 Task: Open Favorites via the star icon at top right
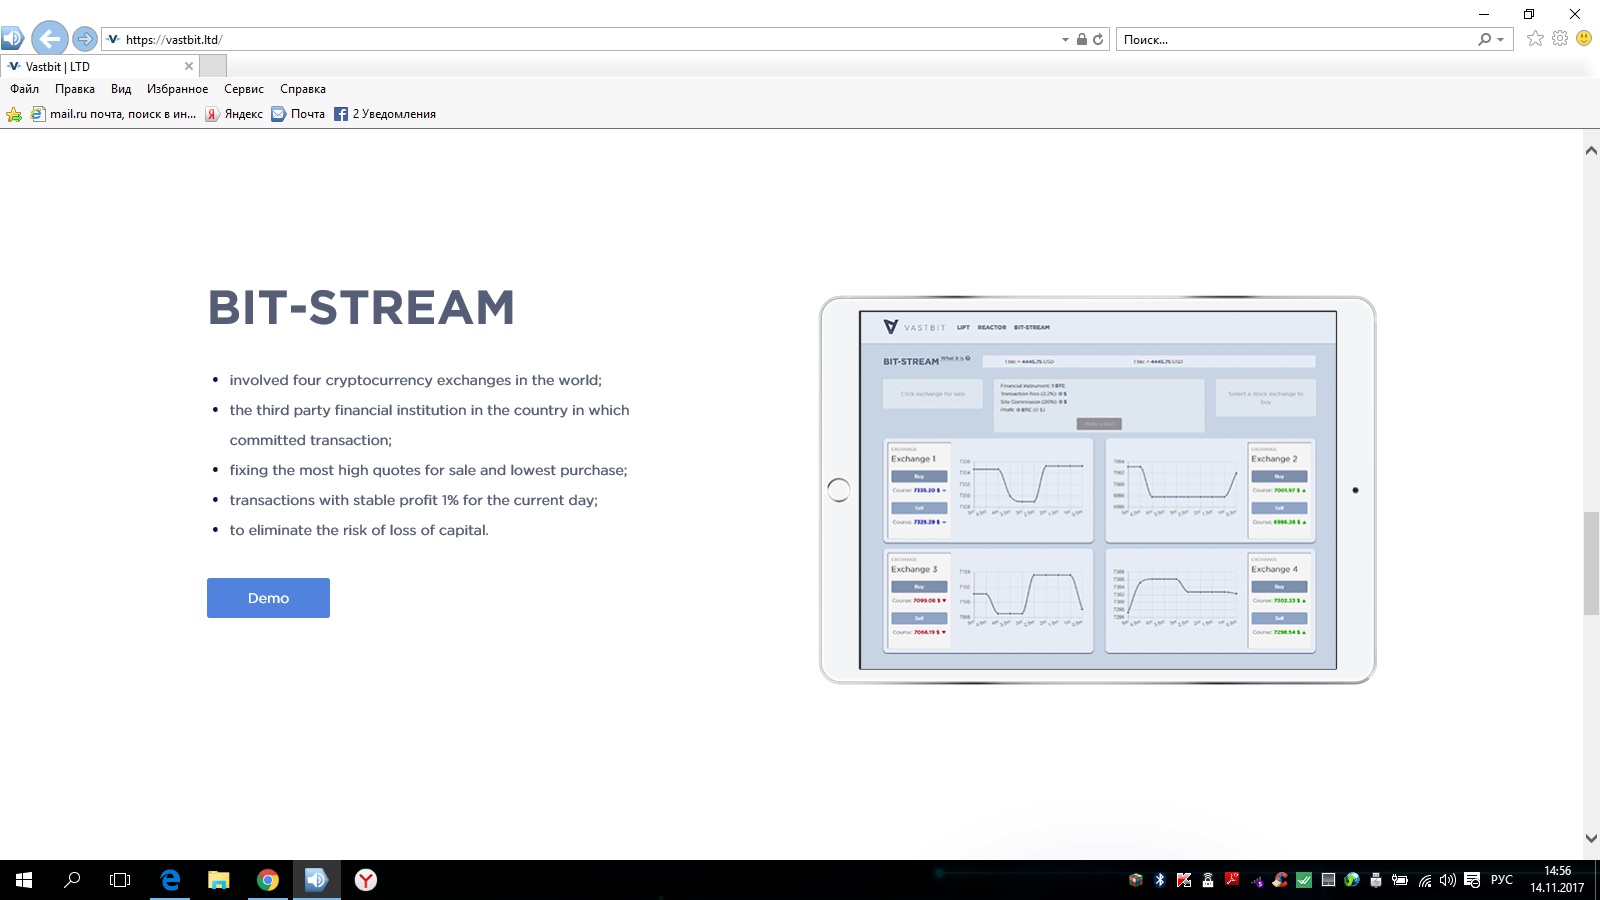coord(1535,38)
